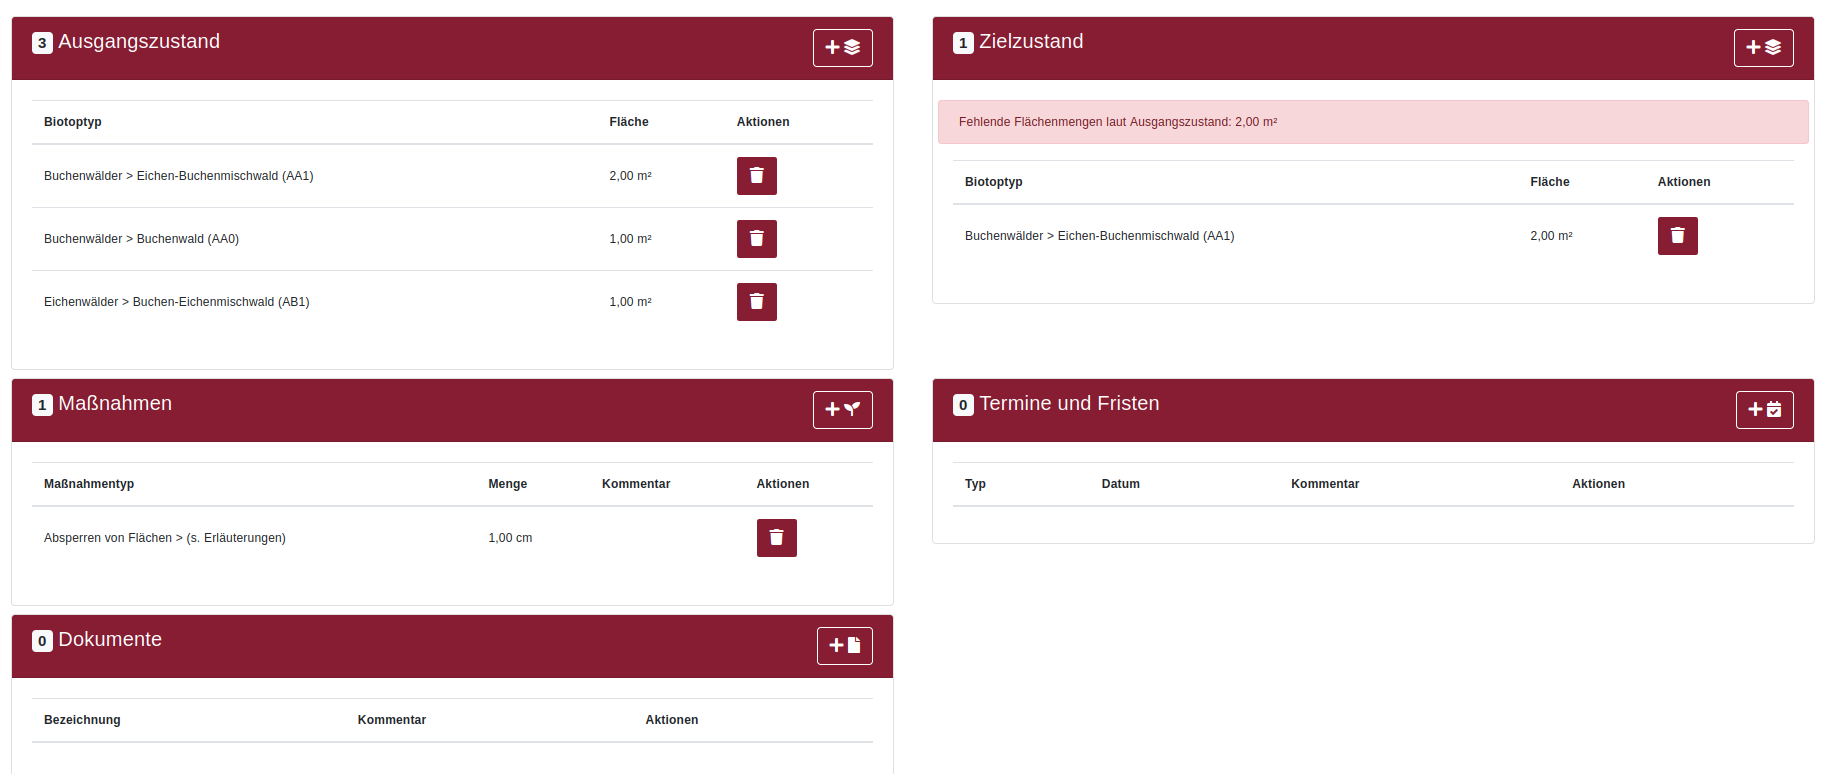Delete the Absperren von Flächen measure
This screenshot has height=774, width=1824.
(x=776, y=538)
